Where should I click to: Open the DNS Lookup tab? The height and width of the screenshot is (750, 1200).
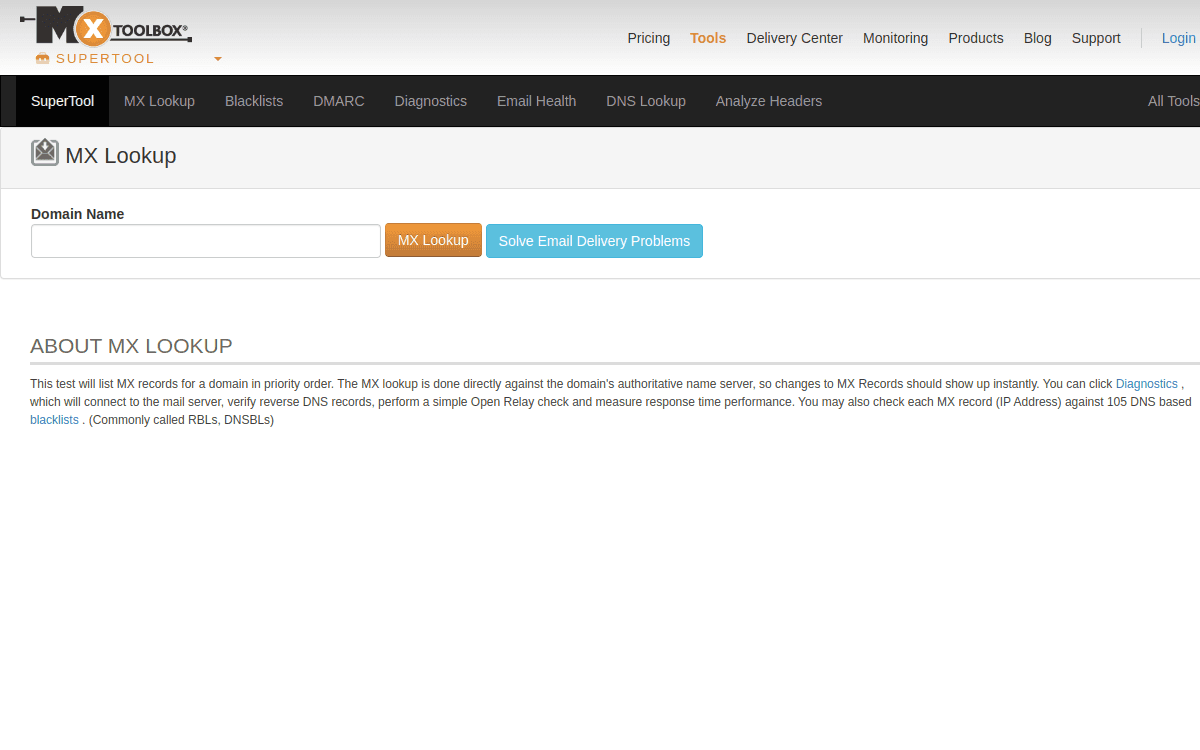pos(645,101)
